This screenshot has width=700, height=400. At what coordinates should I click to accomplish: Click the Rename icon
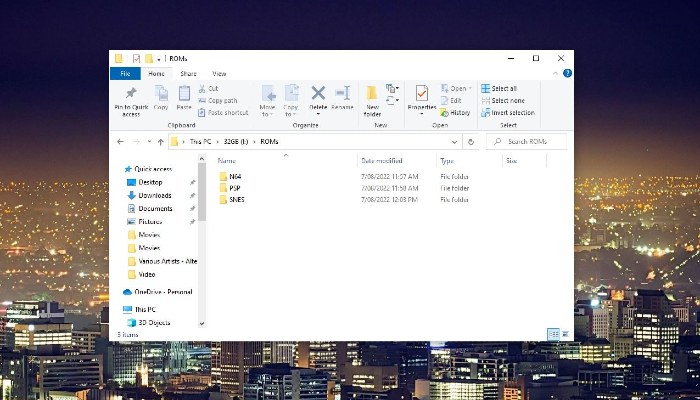(343, 93)
